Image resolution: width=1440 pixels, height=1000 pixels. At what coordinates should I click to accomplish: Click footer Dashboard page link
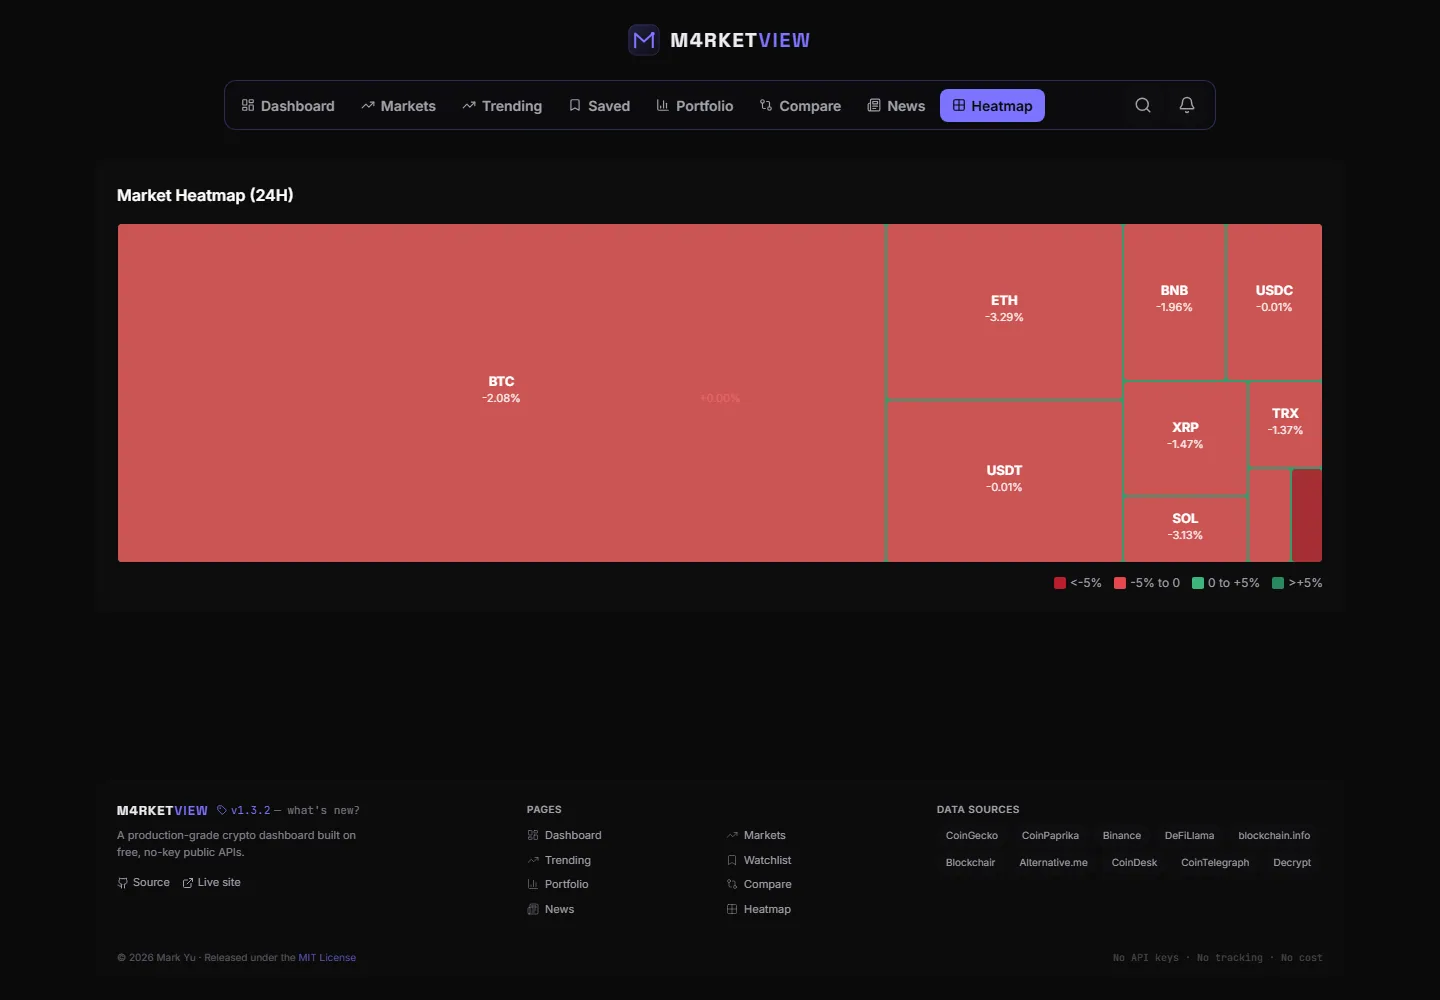click(x=564, y=836)
